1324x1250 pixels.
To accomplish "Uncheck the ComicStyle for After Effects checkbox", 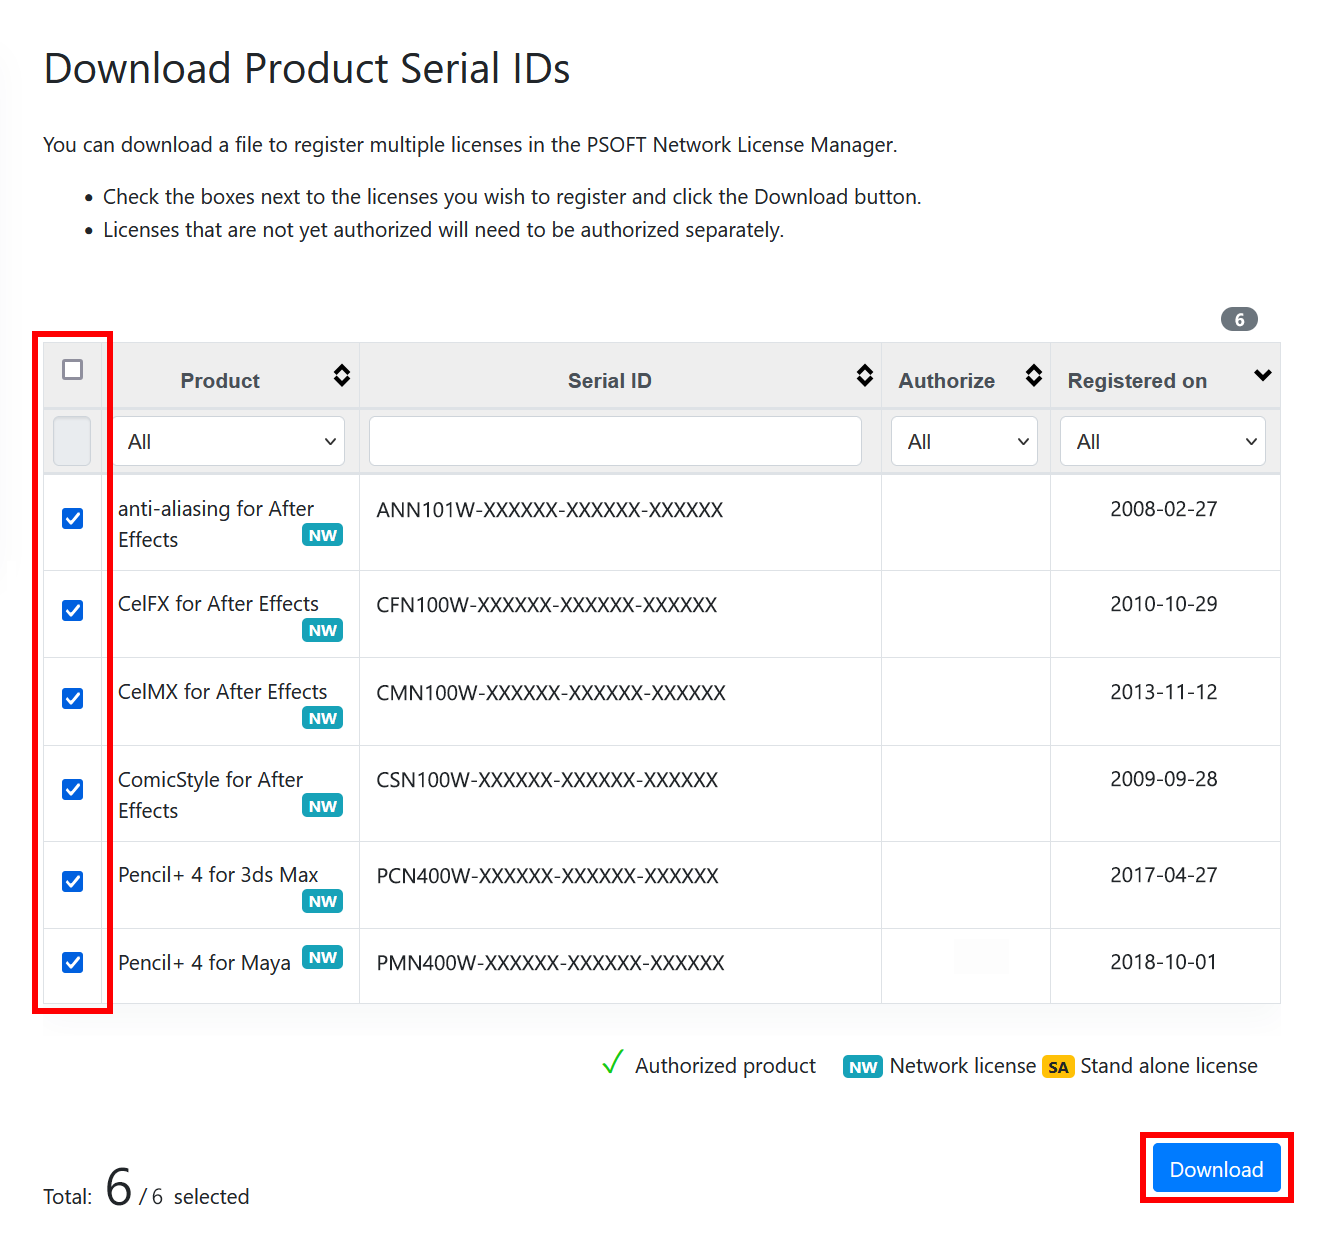I will pos(73,789).
